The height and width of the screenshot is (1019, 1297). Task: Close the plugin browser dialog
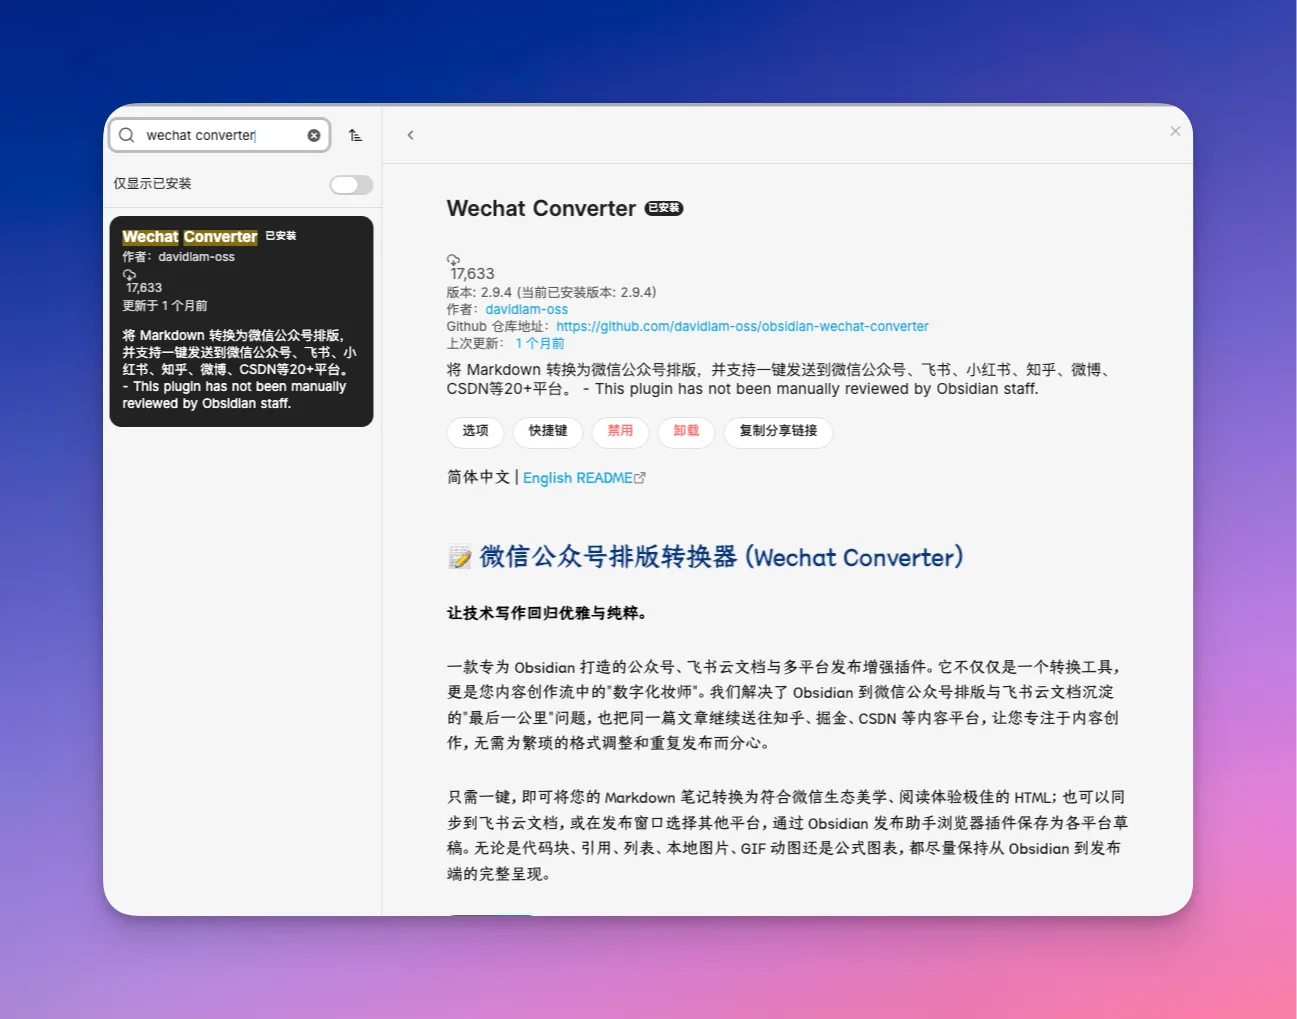[1175, 131]
